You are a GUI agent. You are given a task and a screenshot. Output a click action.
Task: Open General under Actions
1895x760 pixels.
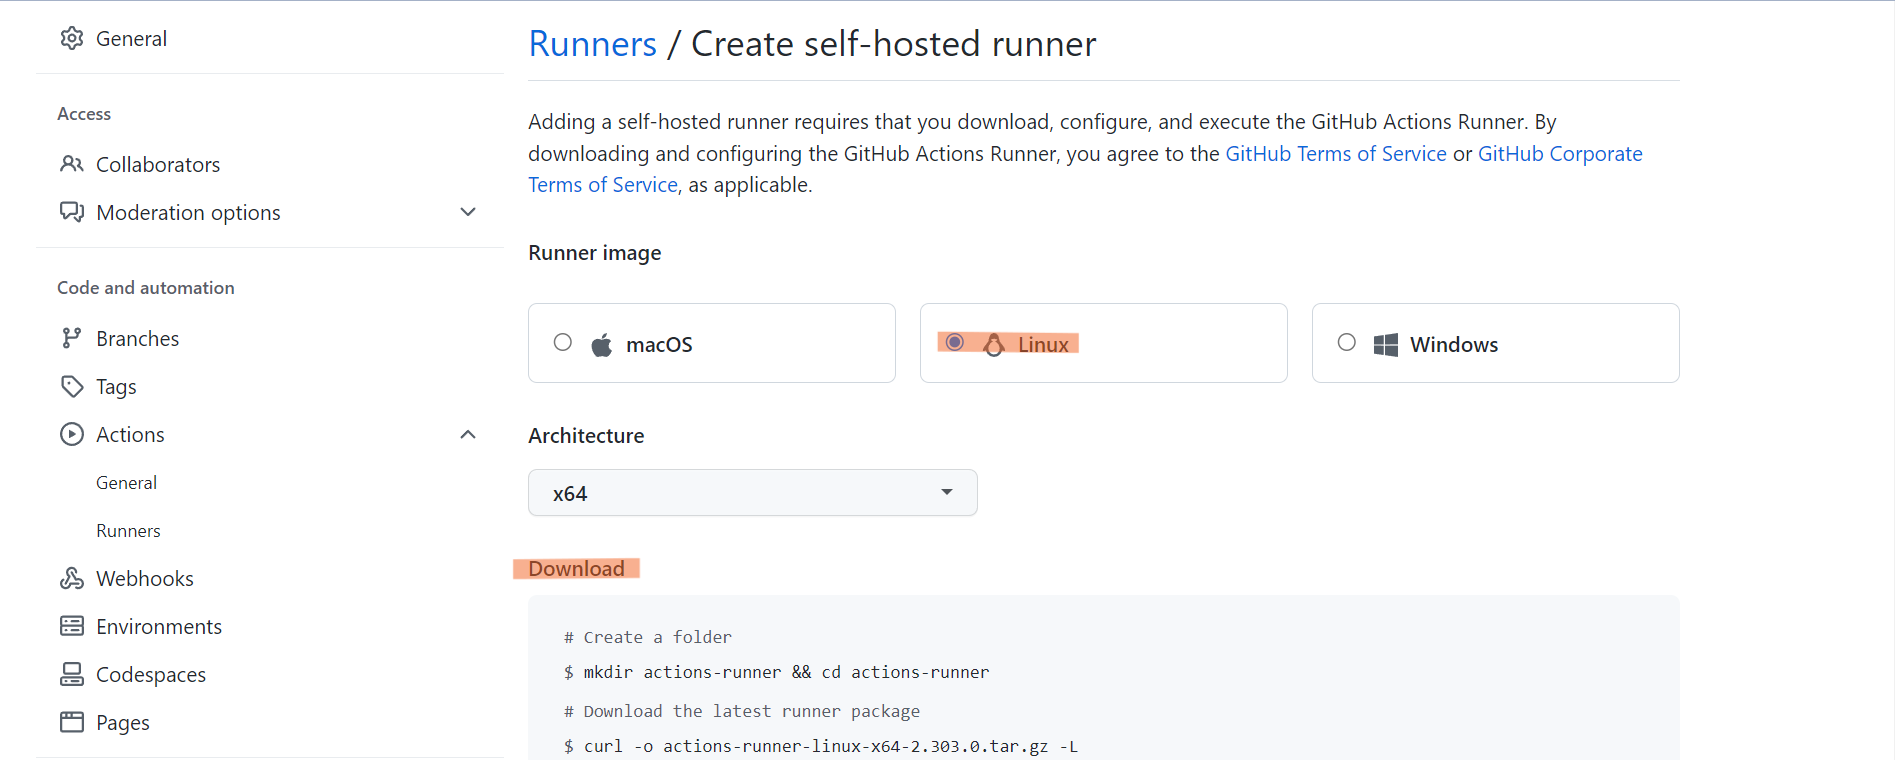[x=126, y=482]
